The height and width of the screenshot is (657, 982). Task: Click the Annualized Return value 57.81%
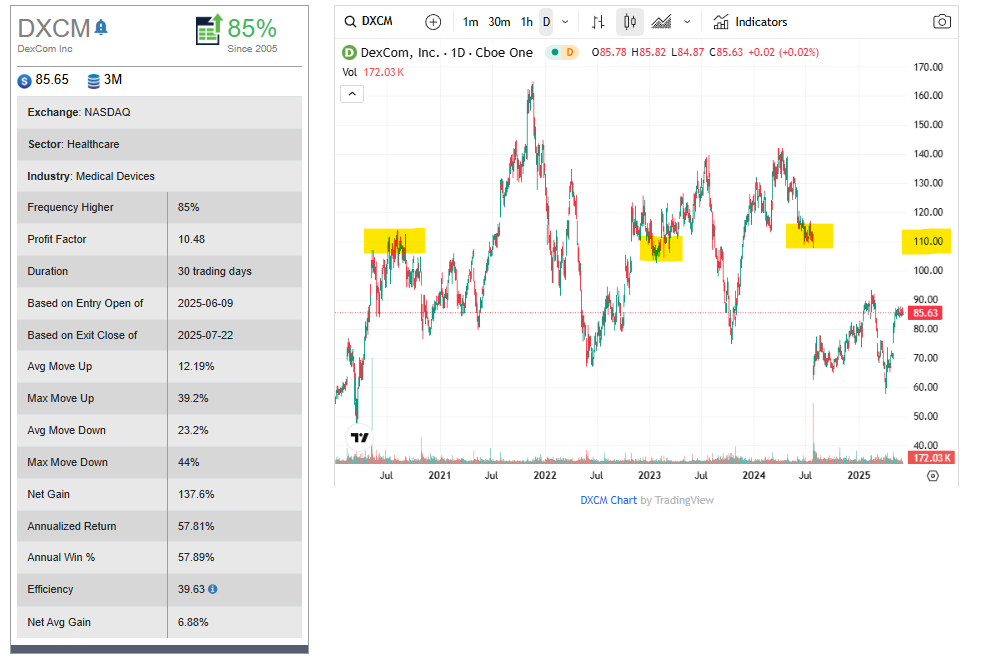point(195,526)
